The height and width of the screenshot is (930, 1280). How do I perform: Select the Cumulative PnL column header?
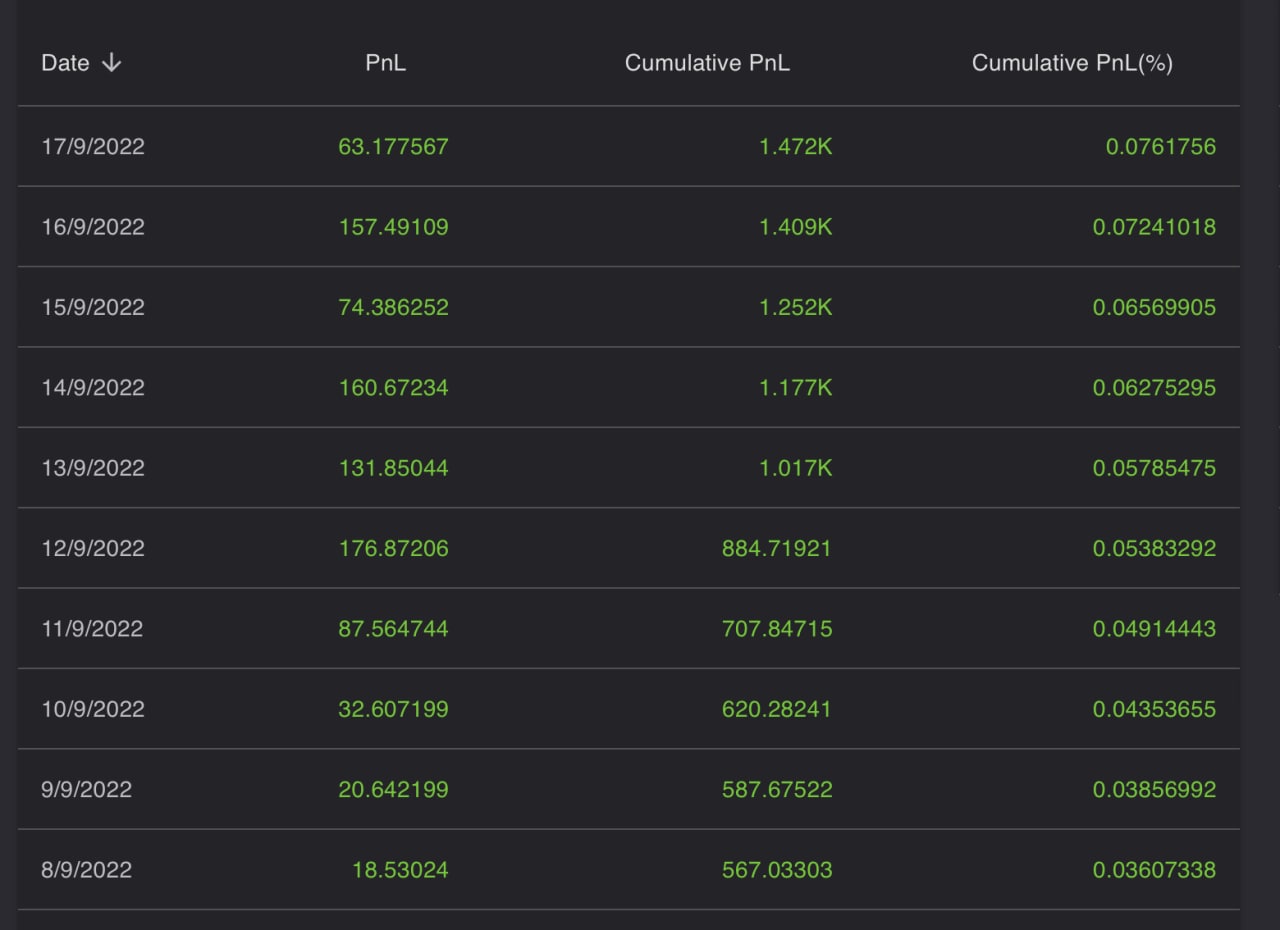[x=707, y=63]
